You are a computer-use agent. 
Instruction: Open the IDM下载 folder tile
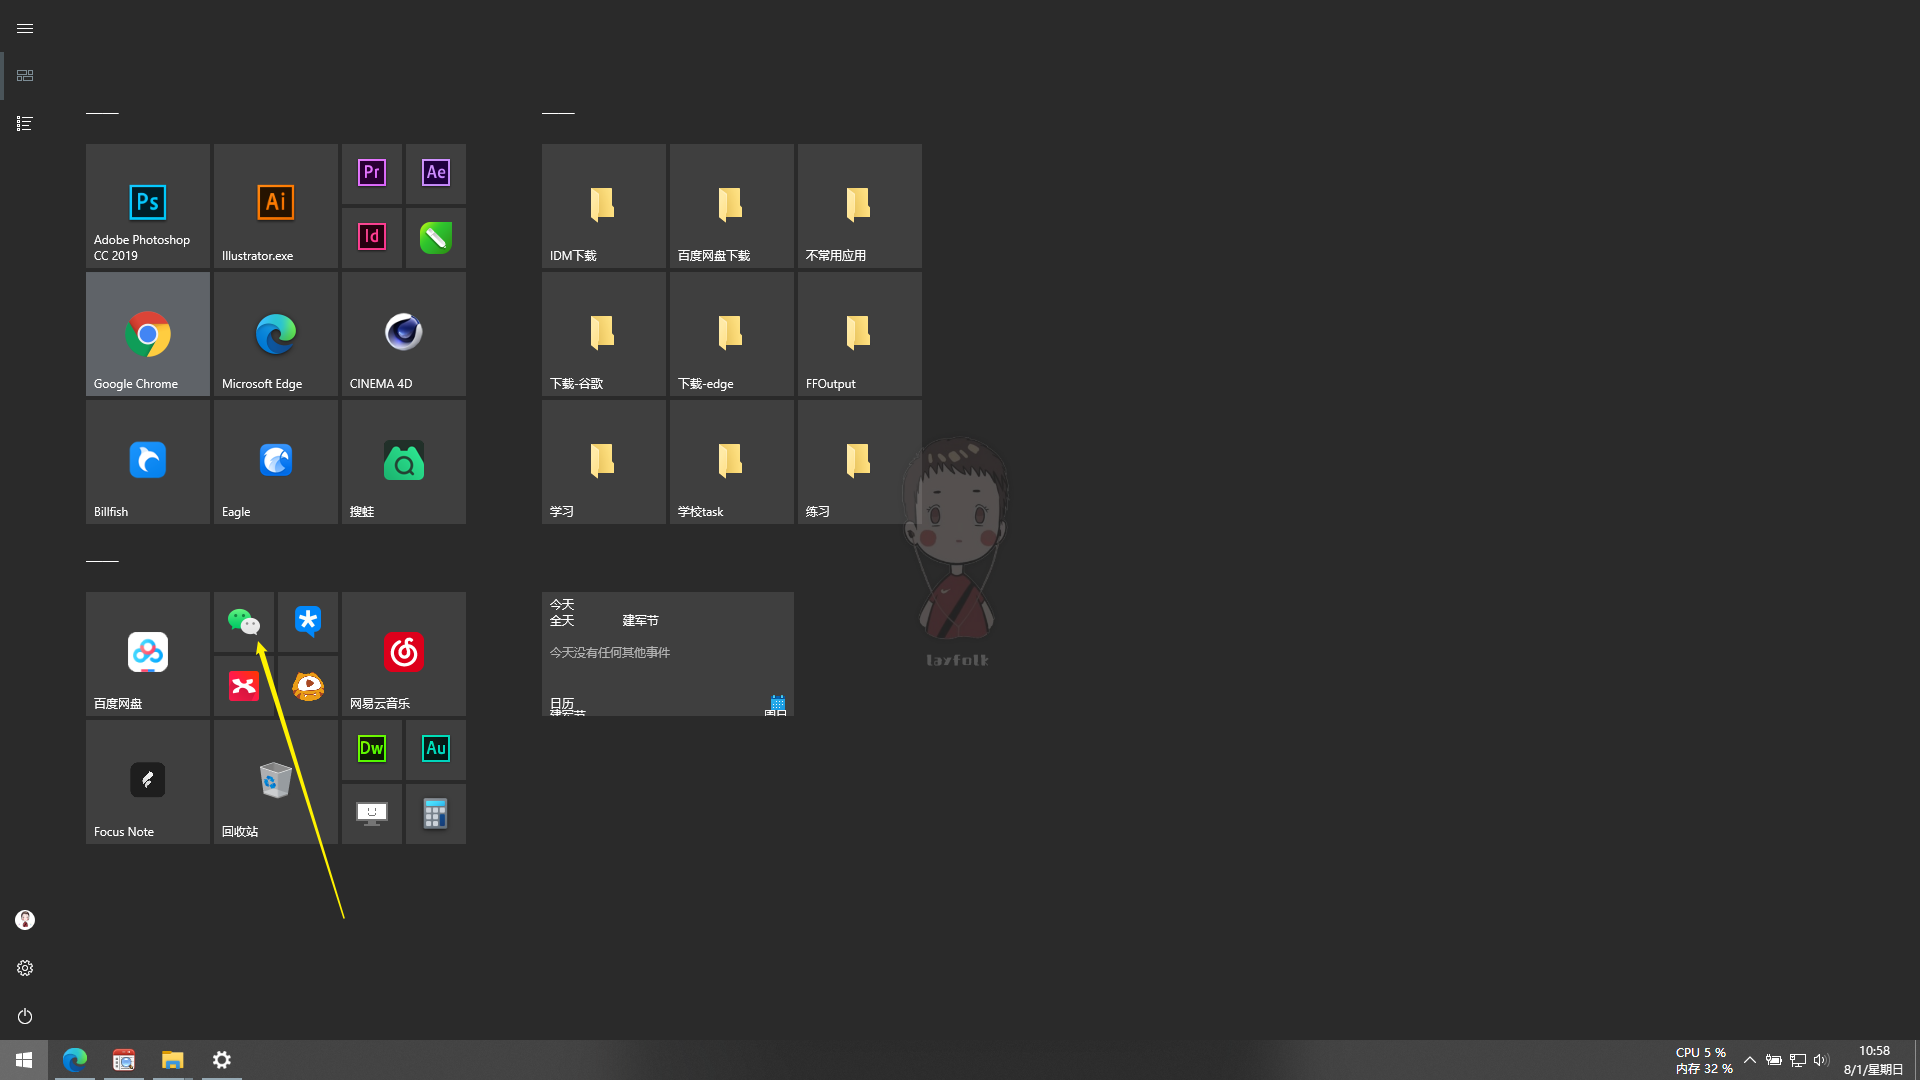pyautogui.click(x=603, y=205)
